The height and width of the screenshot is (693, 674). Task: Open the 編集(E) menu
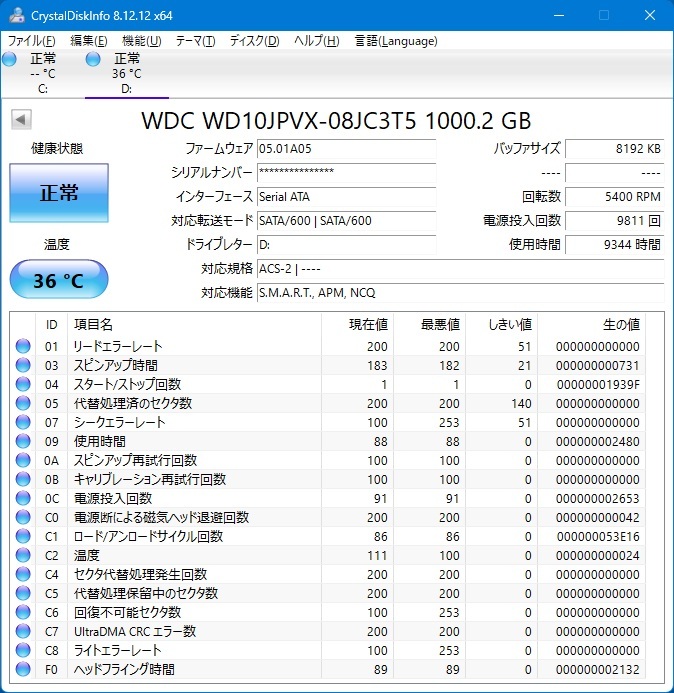pyautogui.click(x=89, y=41)
